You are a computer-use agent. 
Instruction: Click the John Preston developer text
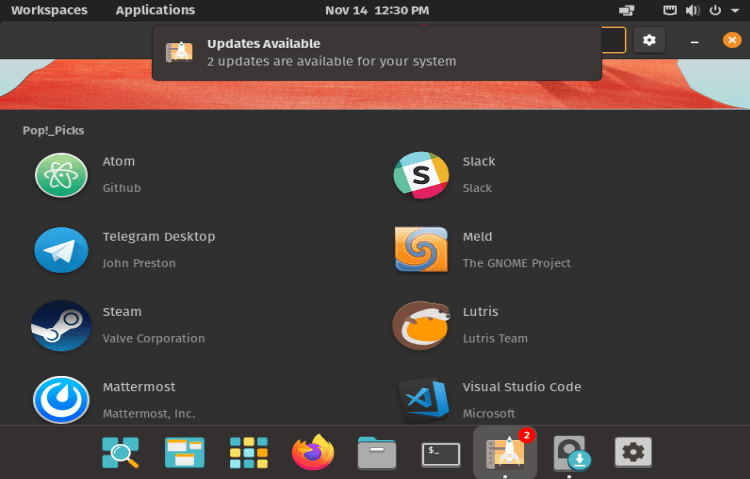pyautogui.click(x=139, y=263)
